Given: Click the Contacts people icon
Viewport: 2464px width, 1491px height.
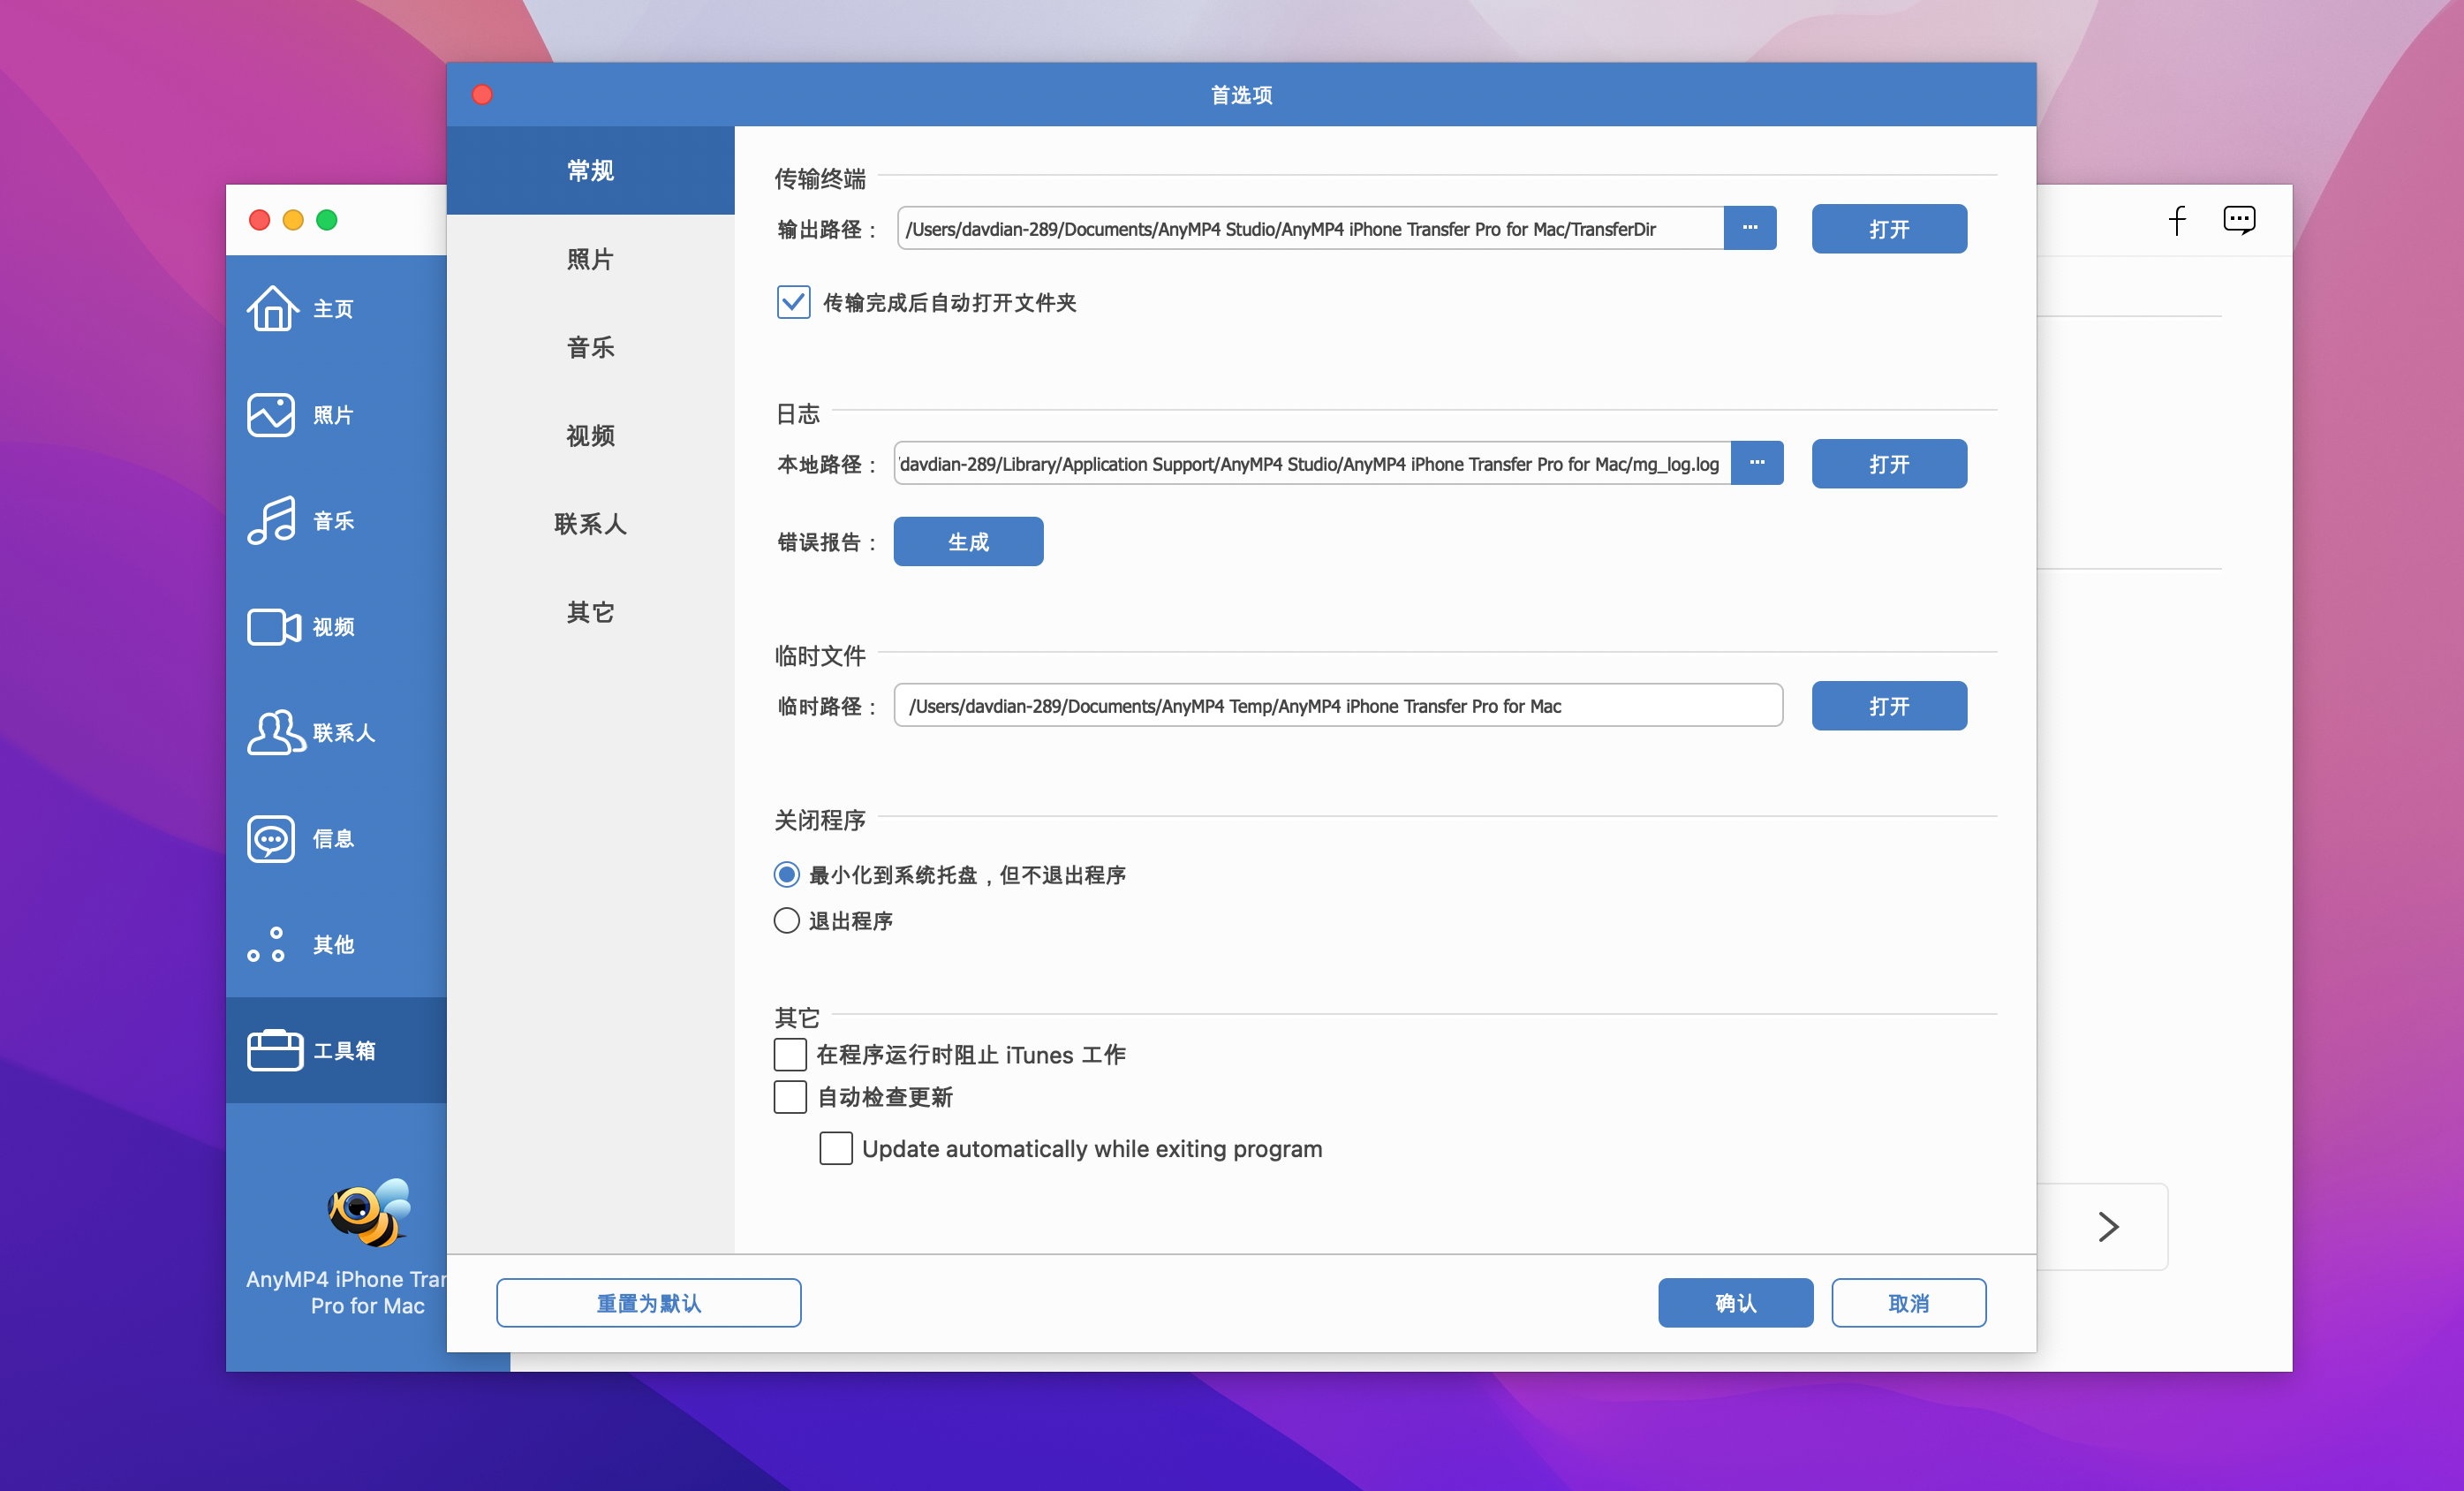Looking at the screenshot, I should [x=274, y=732].
